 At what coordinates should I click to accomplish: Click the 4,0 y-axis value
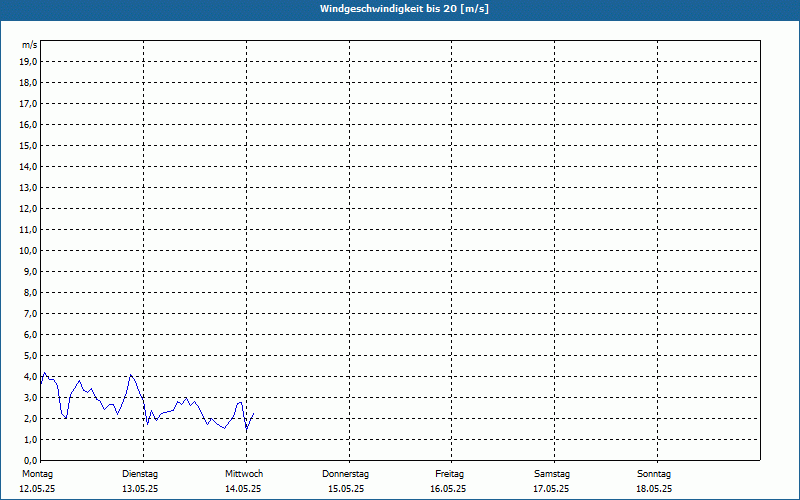(x=30, y=377)
